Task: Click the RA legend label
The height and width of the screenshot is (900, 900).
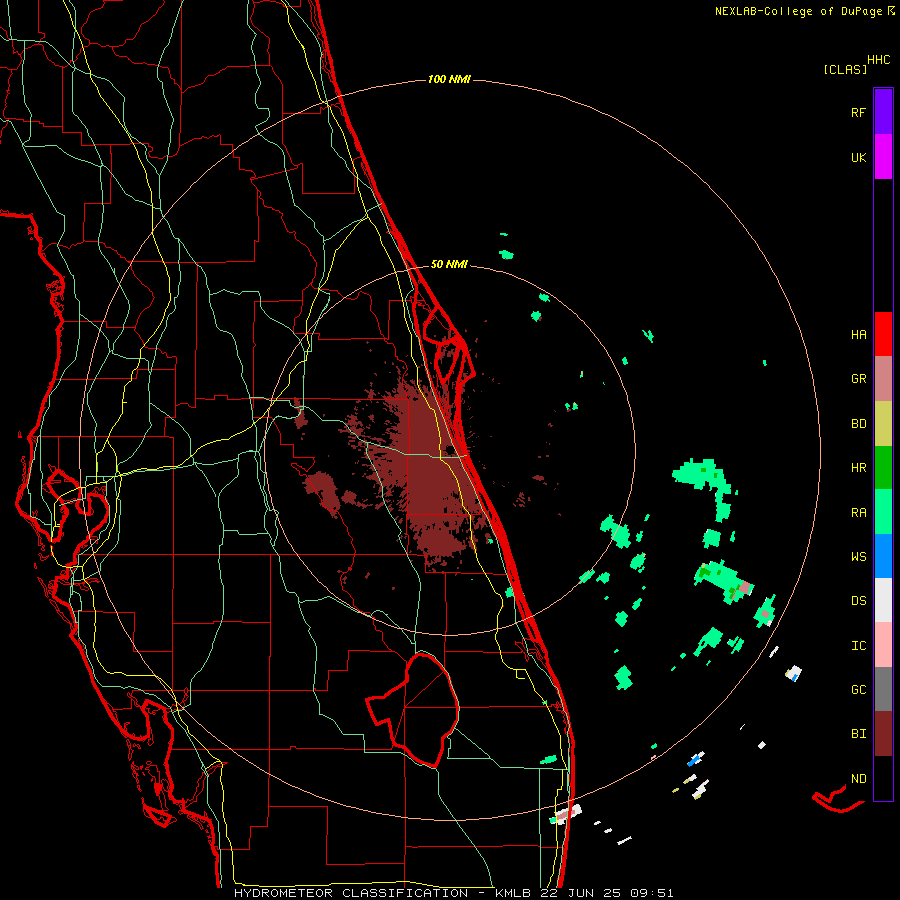Action: tap(858, 512)
